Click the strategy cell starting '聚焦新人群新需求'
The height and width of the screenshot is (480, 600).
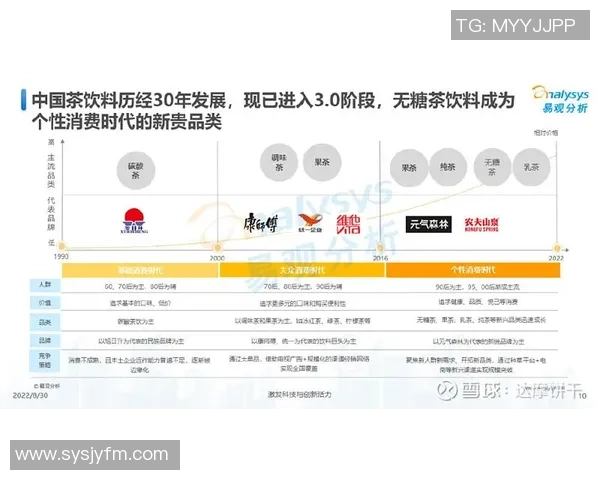point(476,365)
